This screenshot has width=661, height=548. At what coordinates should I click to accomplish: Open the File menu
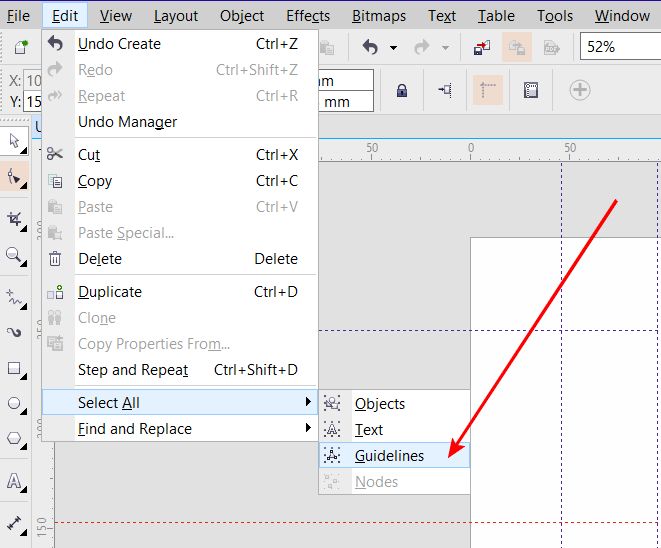pos(18,16)
